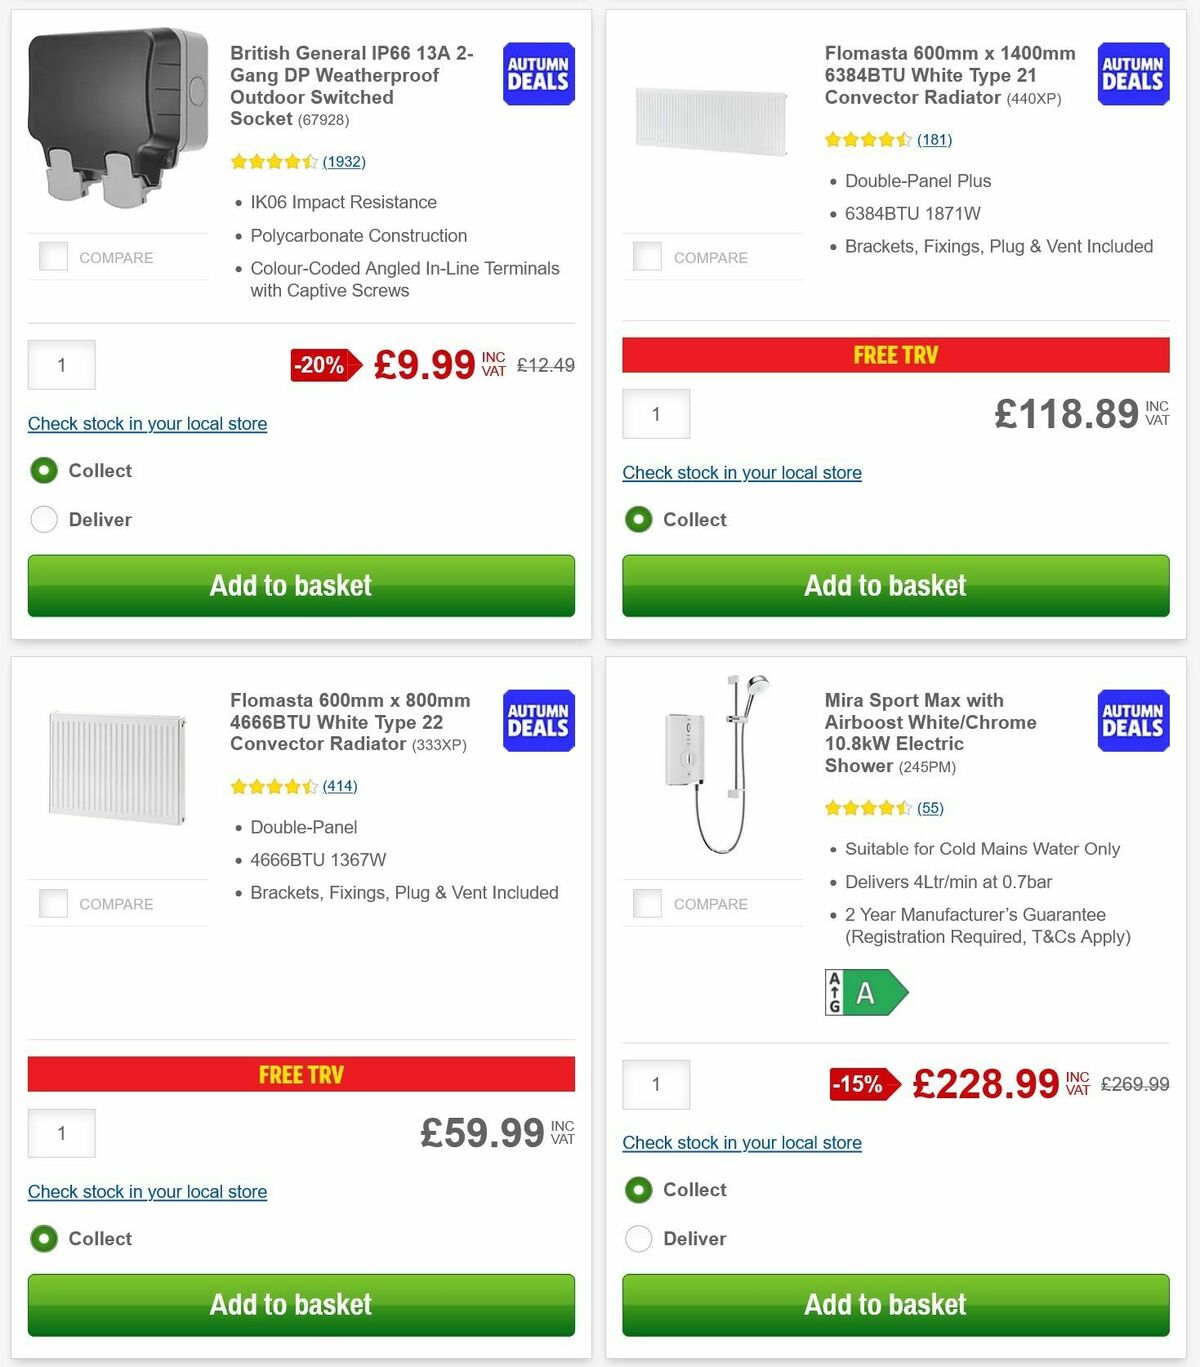Click Check stock in your local store for the Mira shower

coord(741,1142)
